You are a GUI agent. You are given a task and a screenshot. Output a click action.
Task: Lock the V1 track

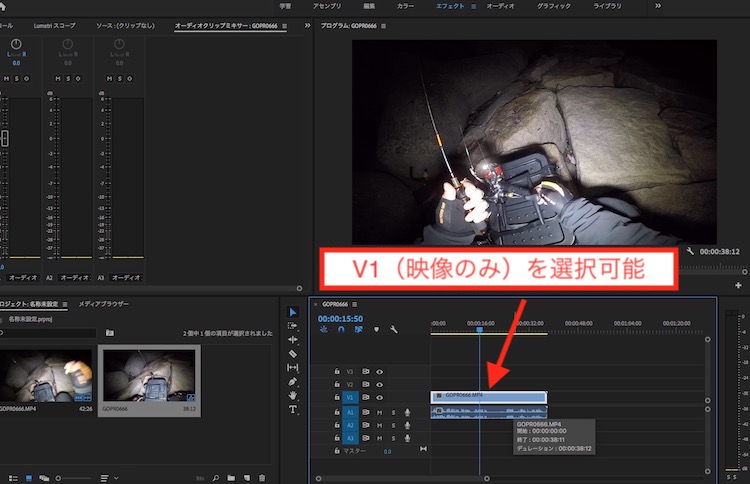pyautogui.click(x=337, y=397)
